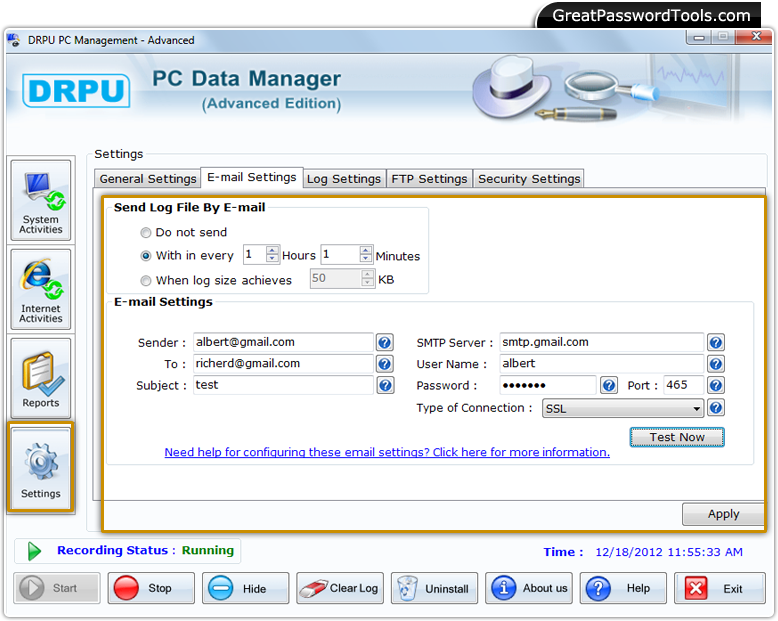Image resolution: width=778 pixels, height=621 pixels.
Task: Switch to the Log Settings tab
Action: point(344,179)
